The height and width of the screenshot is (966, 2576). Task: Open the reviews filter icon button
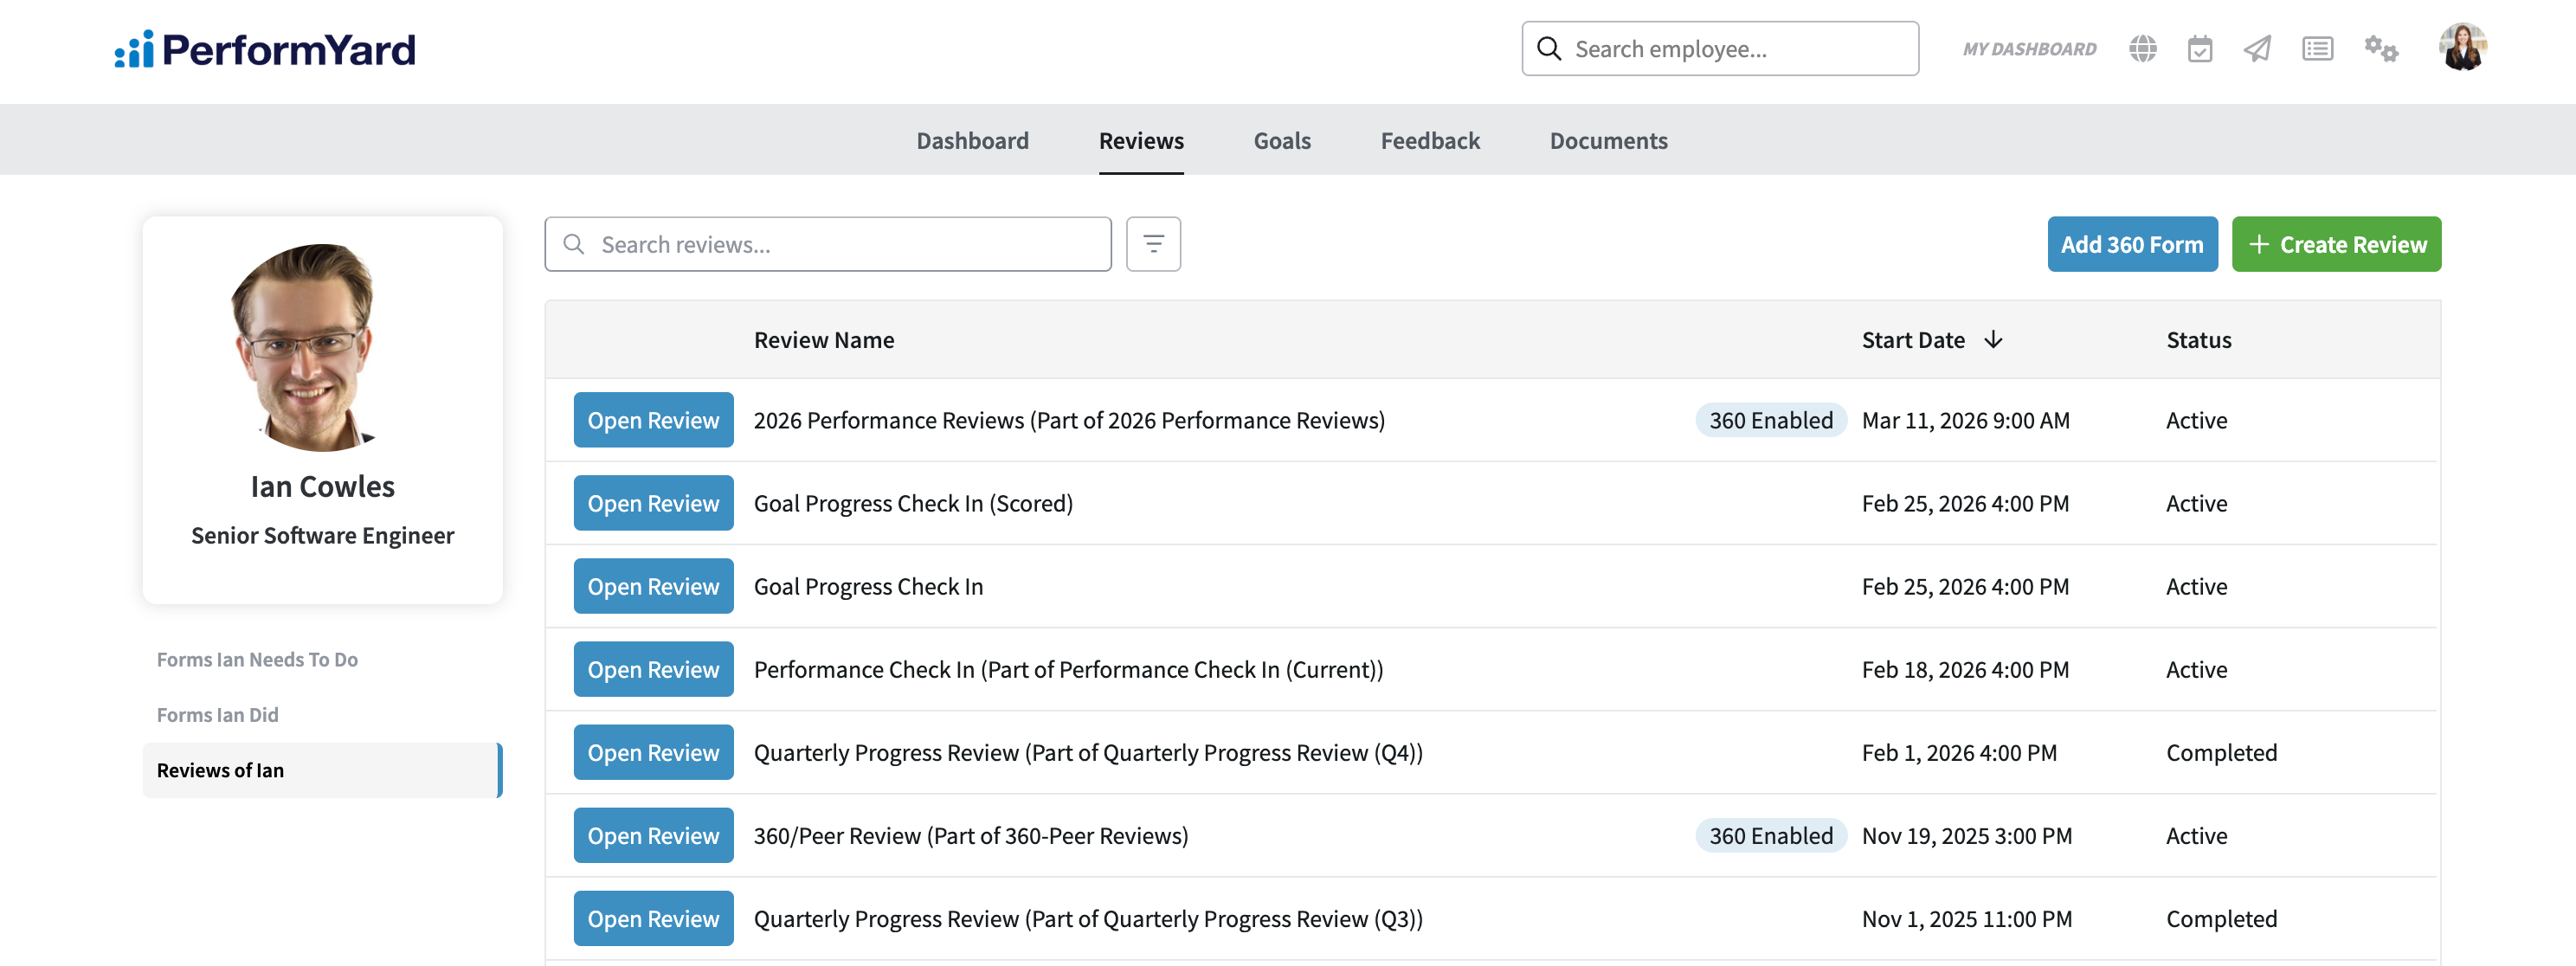pyautogui.click(x=1153, y=244)
